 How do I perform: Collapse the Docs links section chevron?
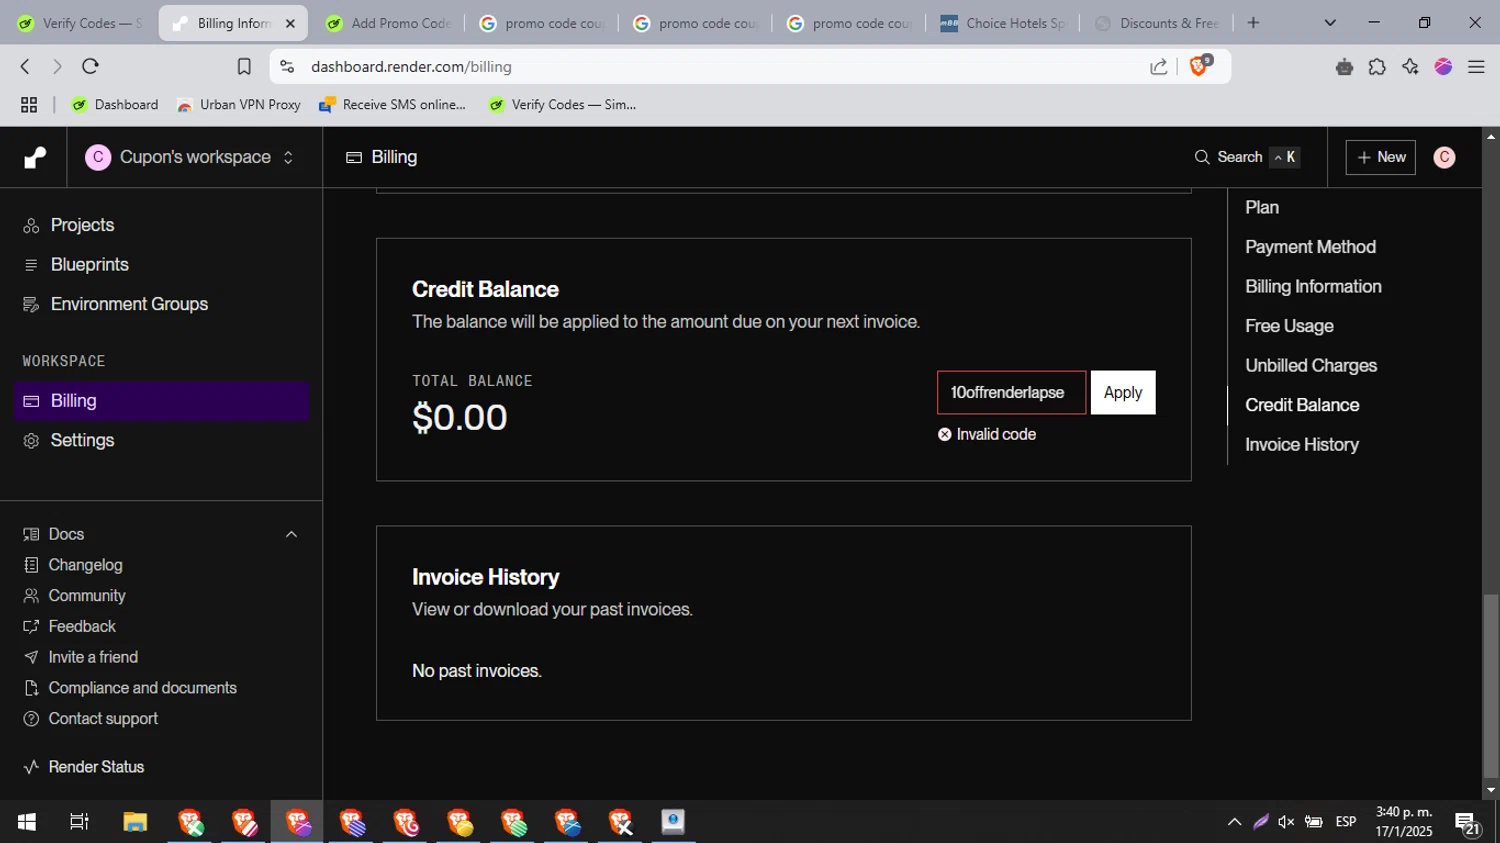[291, 535]
